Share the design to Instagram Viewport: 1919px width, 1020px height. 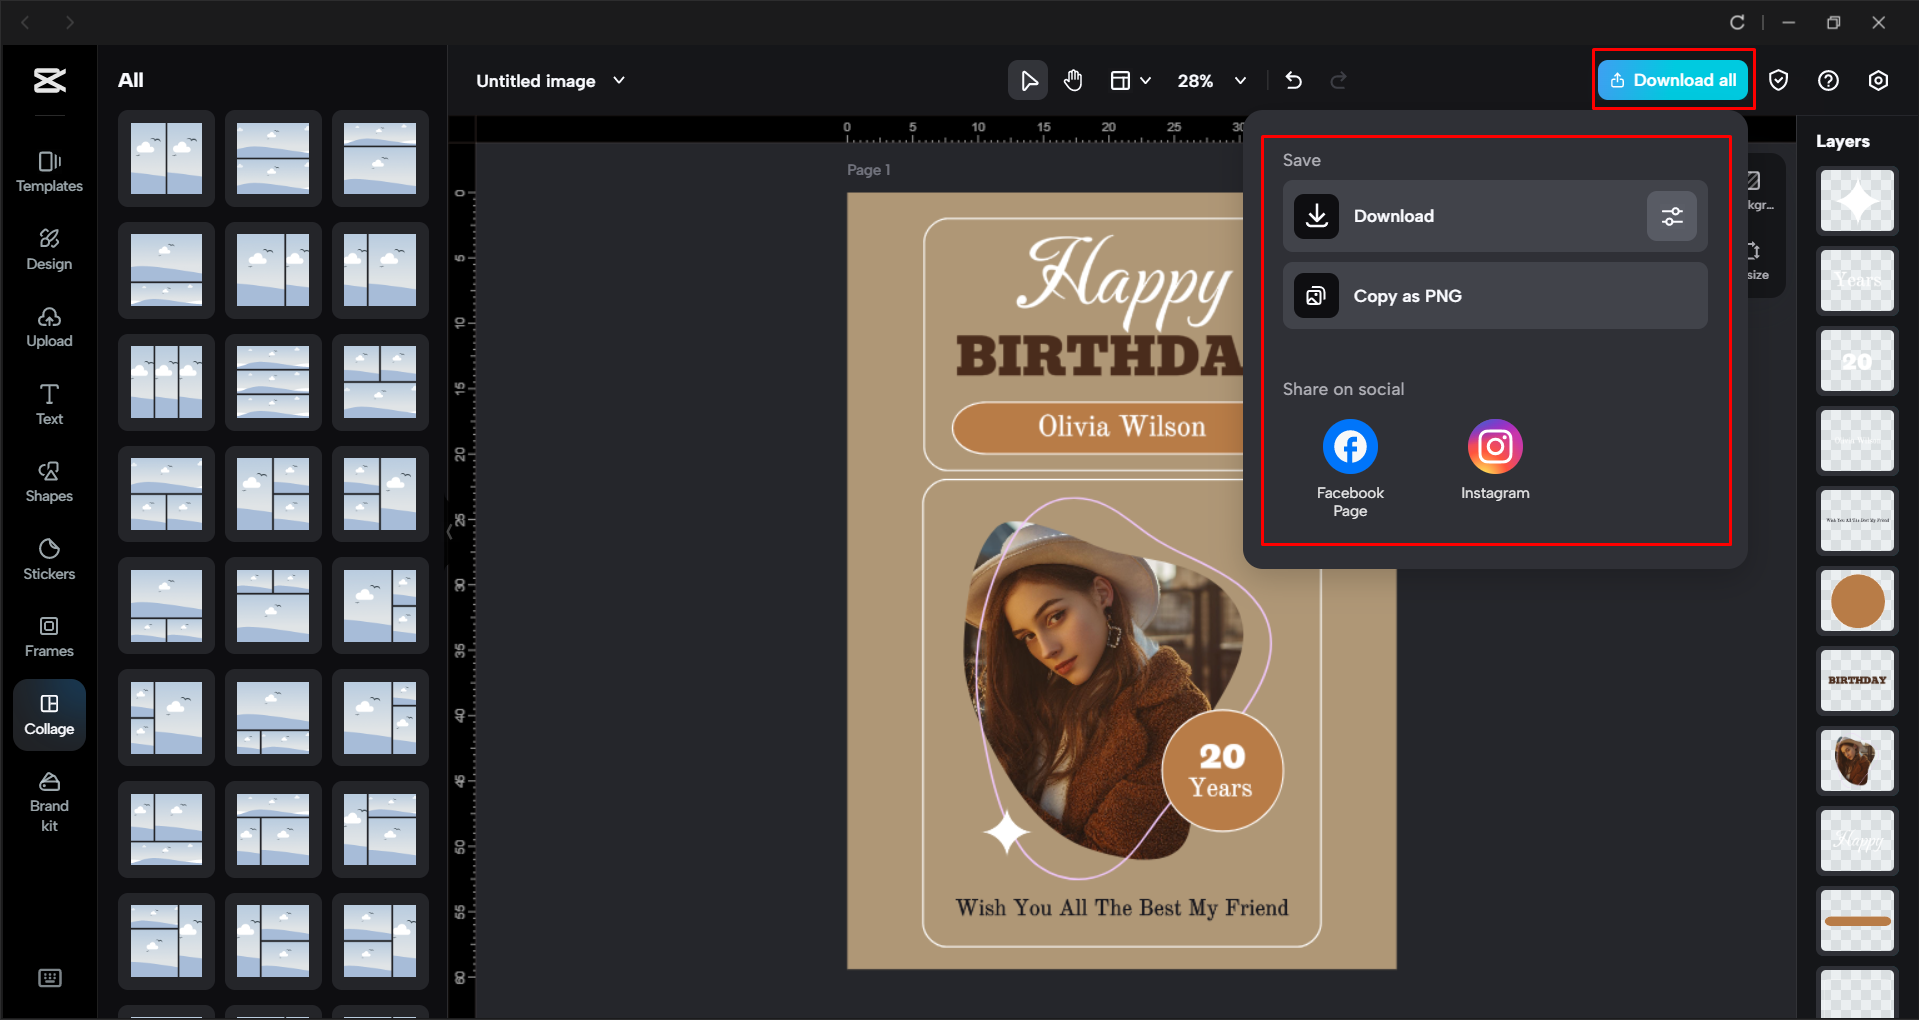pyautogui.click(x=1494, y=446)
